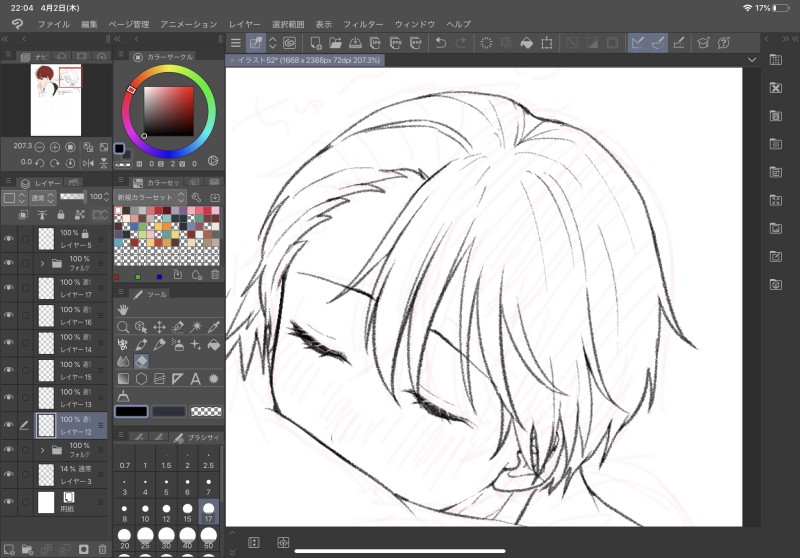Click the scale/transform icon in command bar
Image resolution: width=800 pixels, height=558 pixels.
point(546,43)
